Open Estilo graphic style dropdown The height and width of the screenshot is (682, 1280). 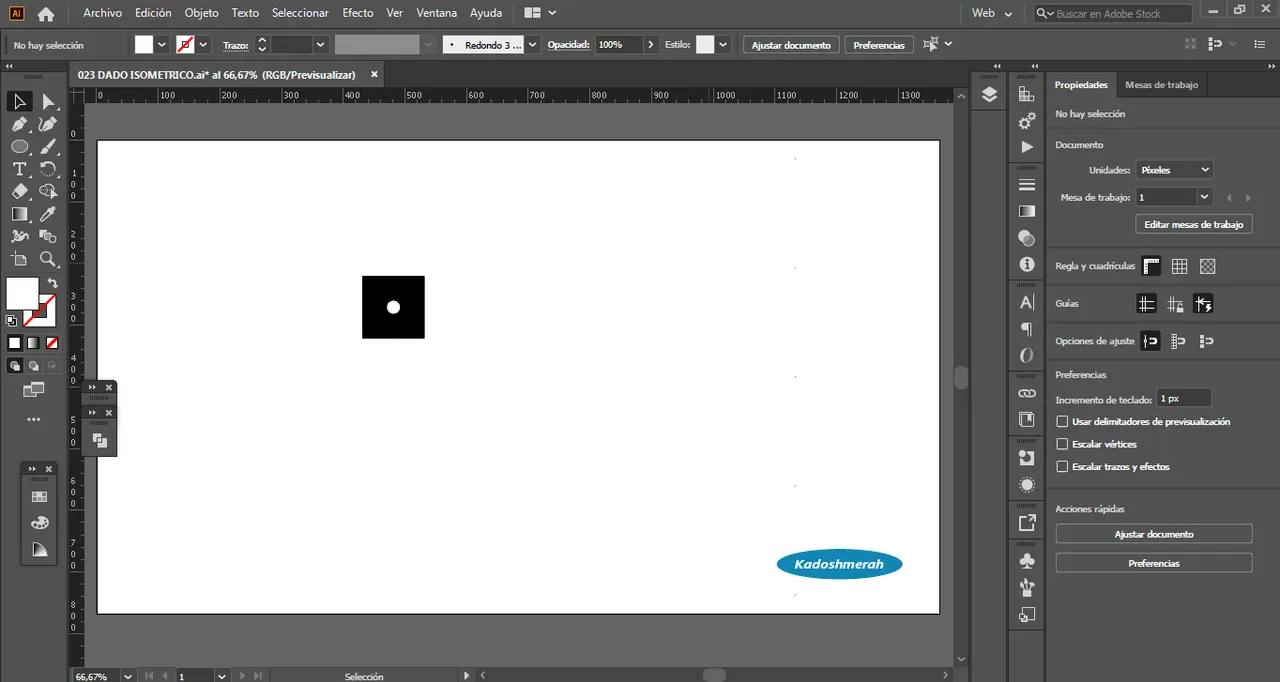point(724,45)
